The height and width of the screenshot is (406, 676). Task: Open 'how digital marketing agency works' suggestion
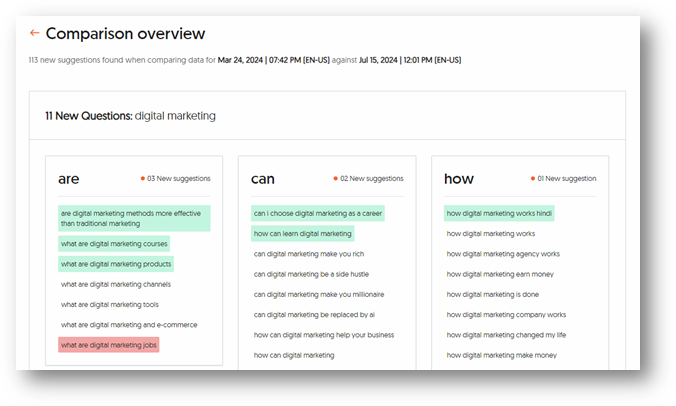click(x=503, y=254)
